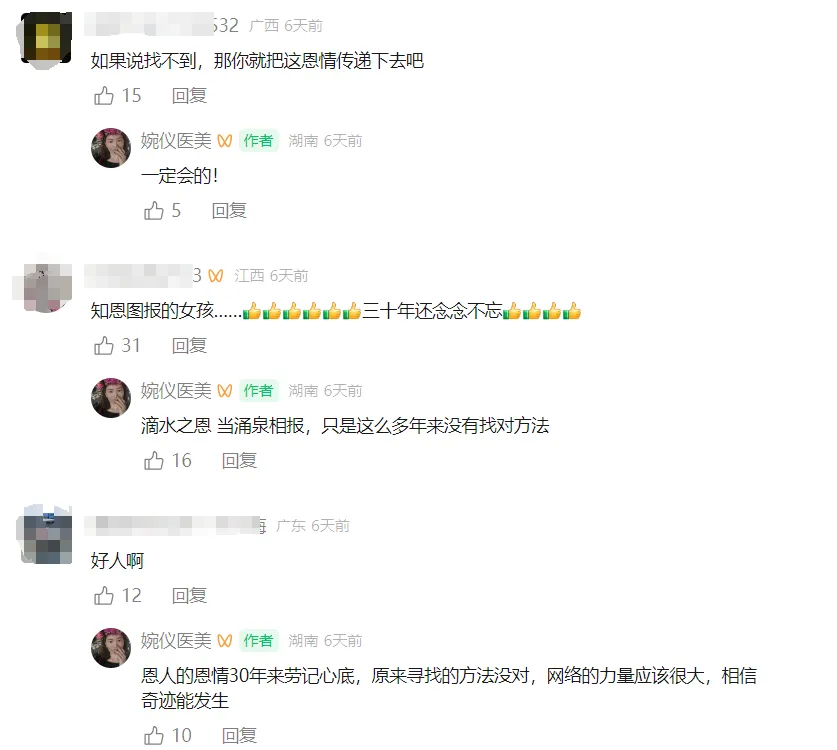The width and height of the screenshot is (837, 750).
Task: Like the '好人啊' comment
Action: [104, 595]
